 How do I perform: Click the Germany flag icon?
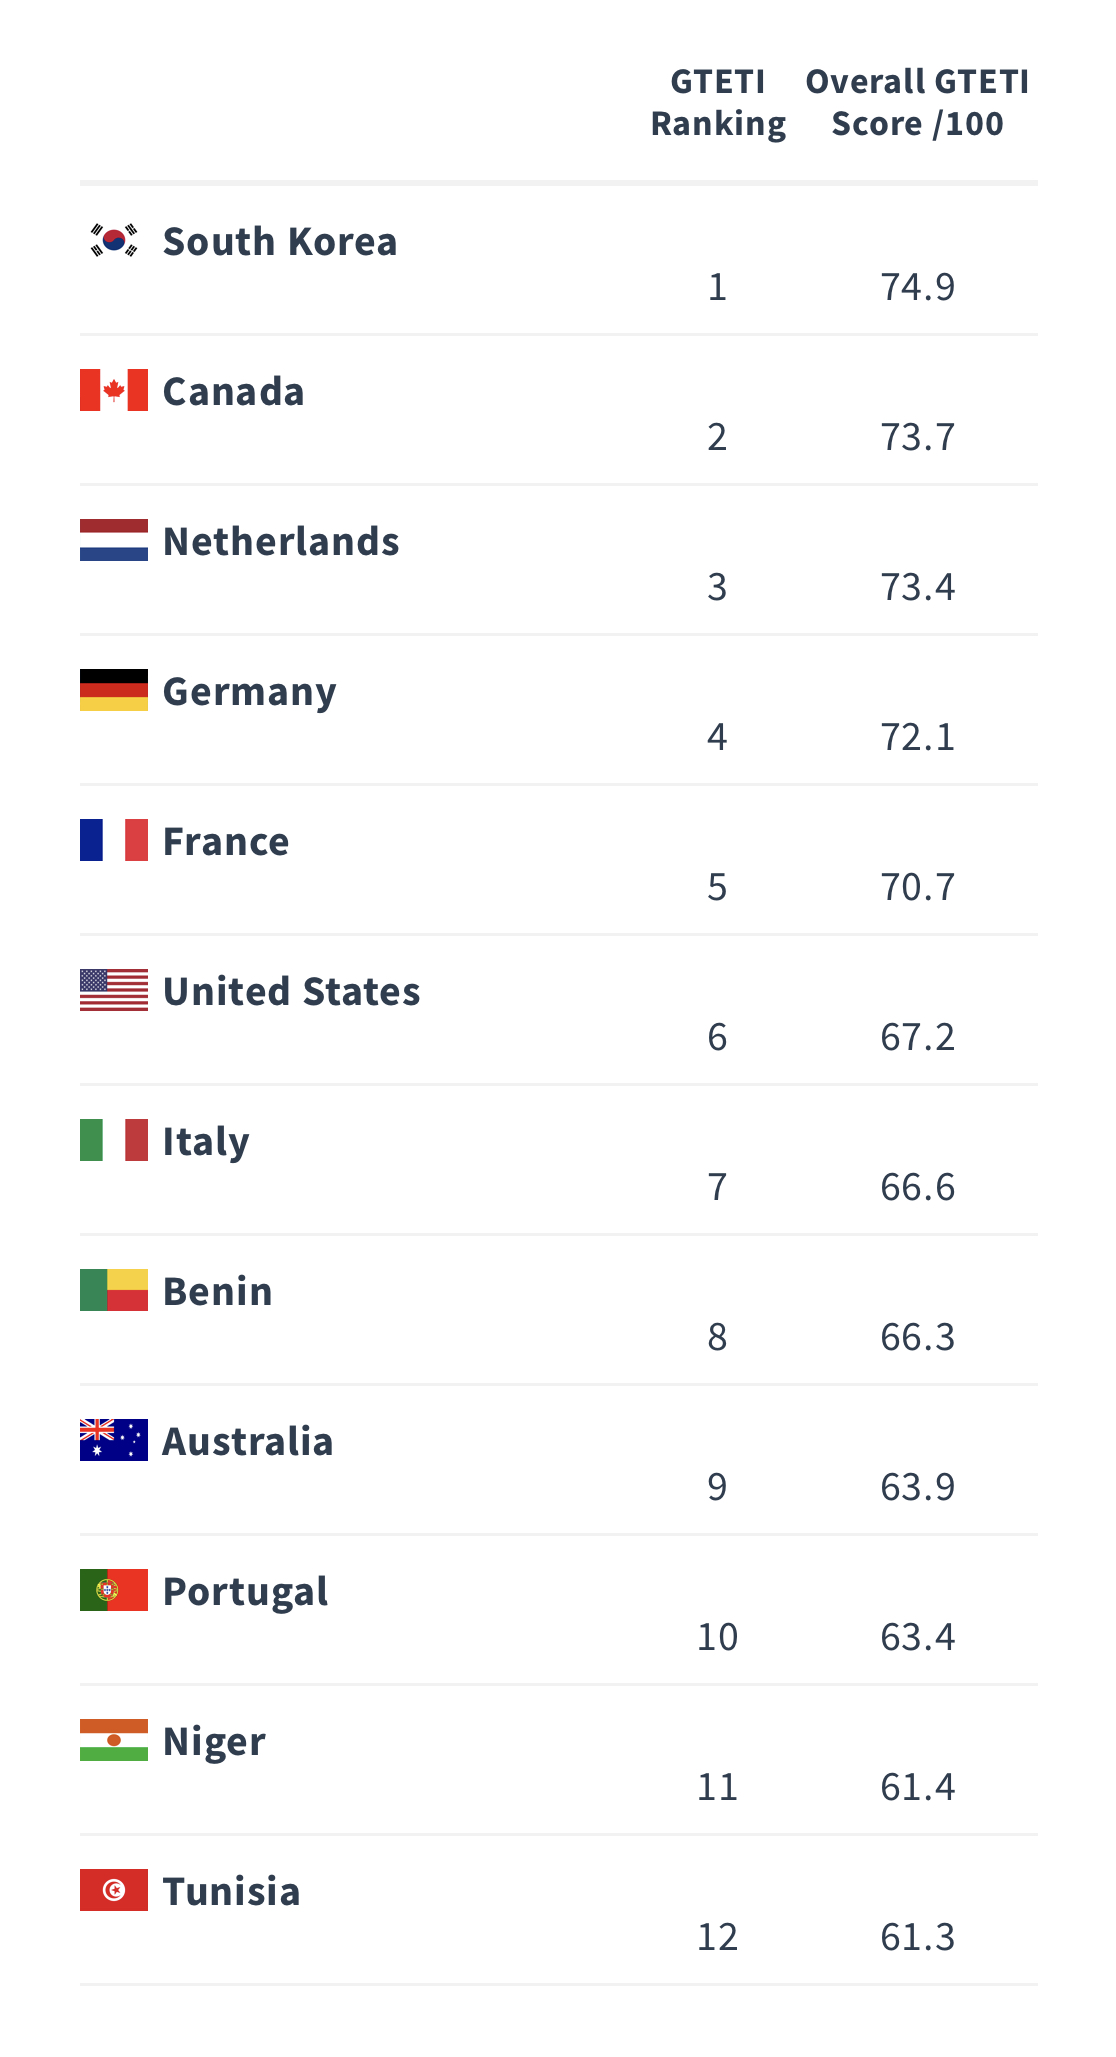click(x=114, y=690)
